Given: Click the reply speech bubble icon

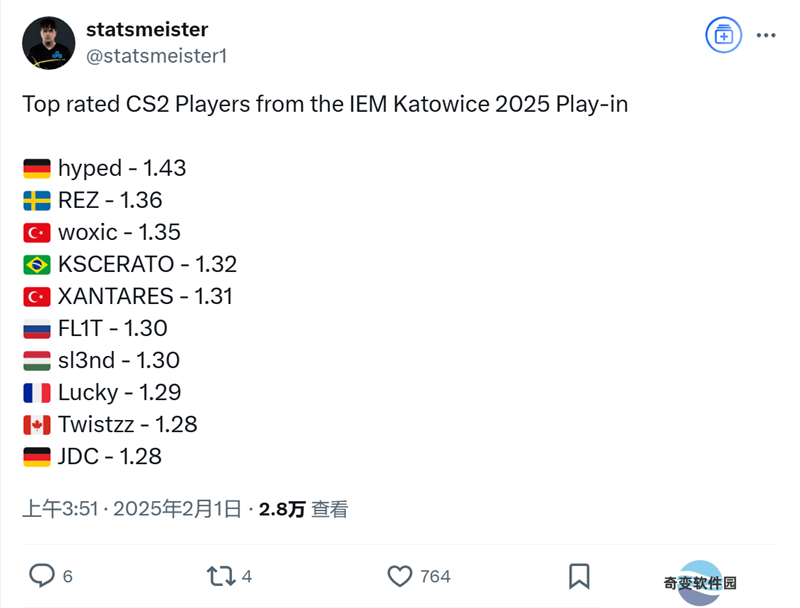Looking at the screenshot, I should pyautogui.click(x=42, y=576).
